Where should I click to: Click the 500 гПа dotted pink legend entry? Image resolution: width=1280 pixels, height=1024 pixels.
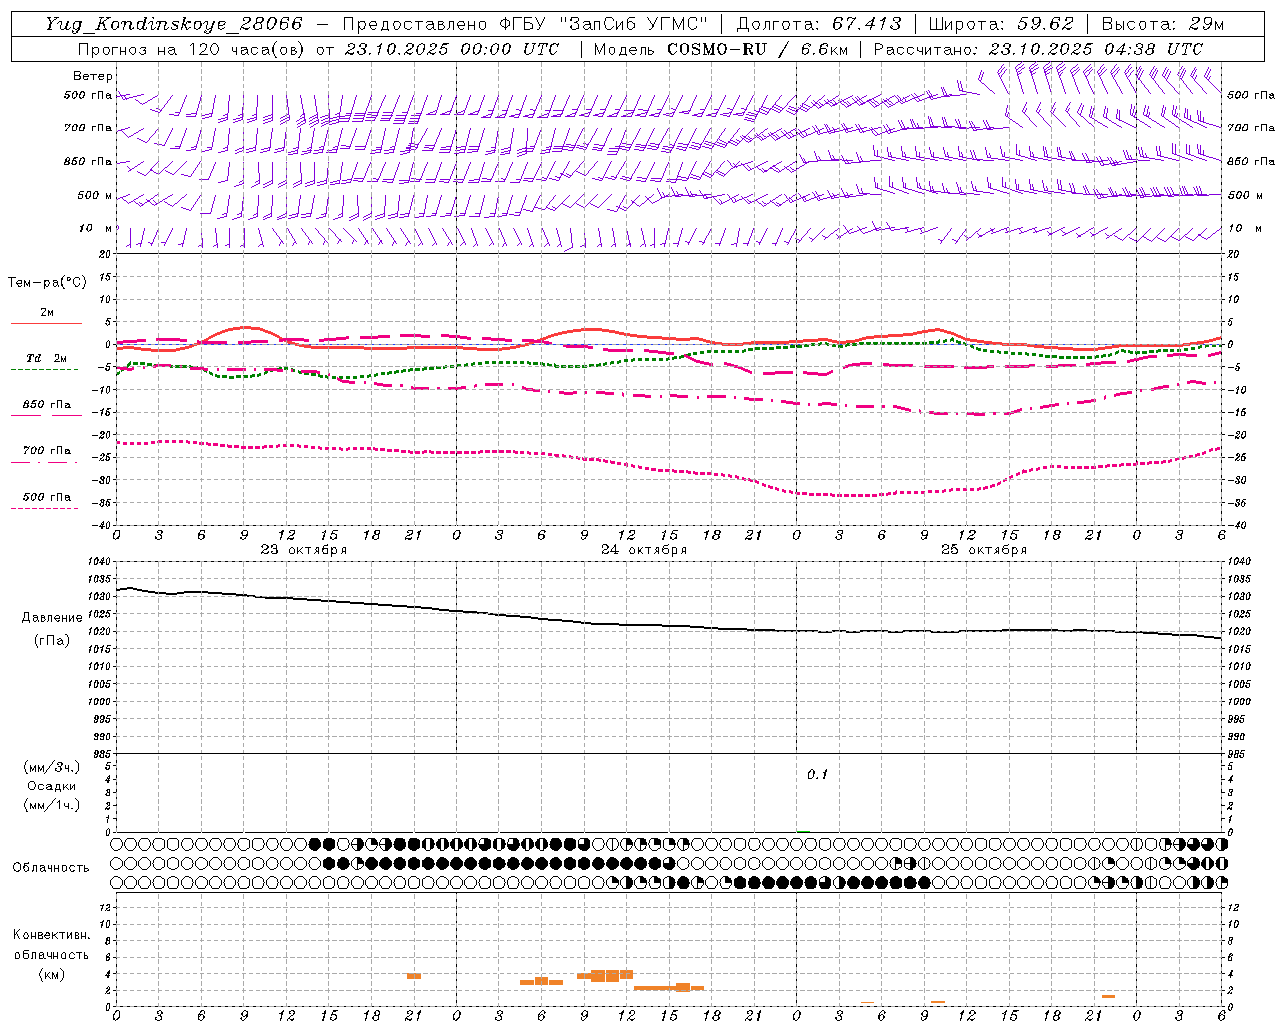(x=45, y=501)
